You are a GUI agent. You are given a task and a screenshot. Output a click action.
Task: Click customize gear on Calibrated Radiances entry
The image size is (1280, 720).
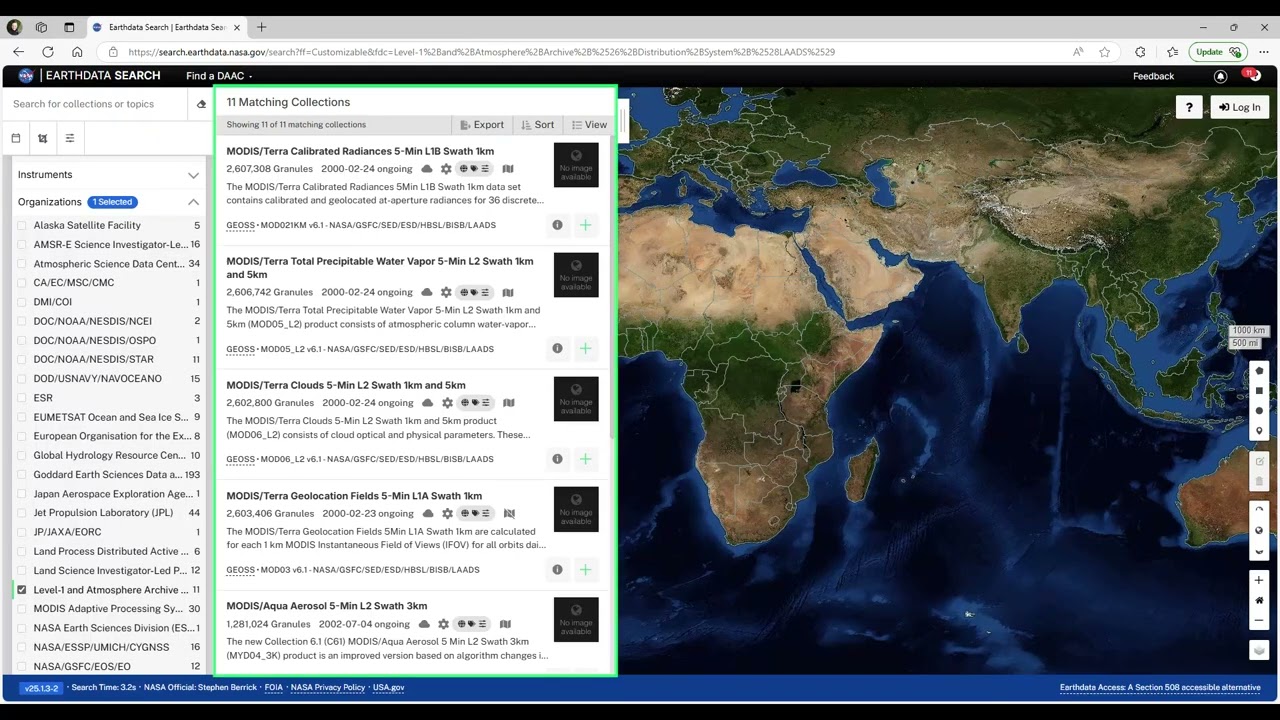pos(446,169)
